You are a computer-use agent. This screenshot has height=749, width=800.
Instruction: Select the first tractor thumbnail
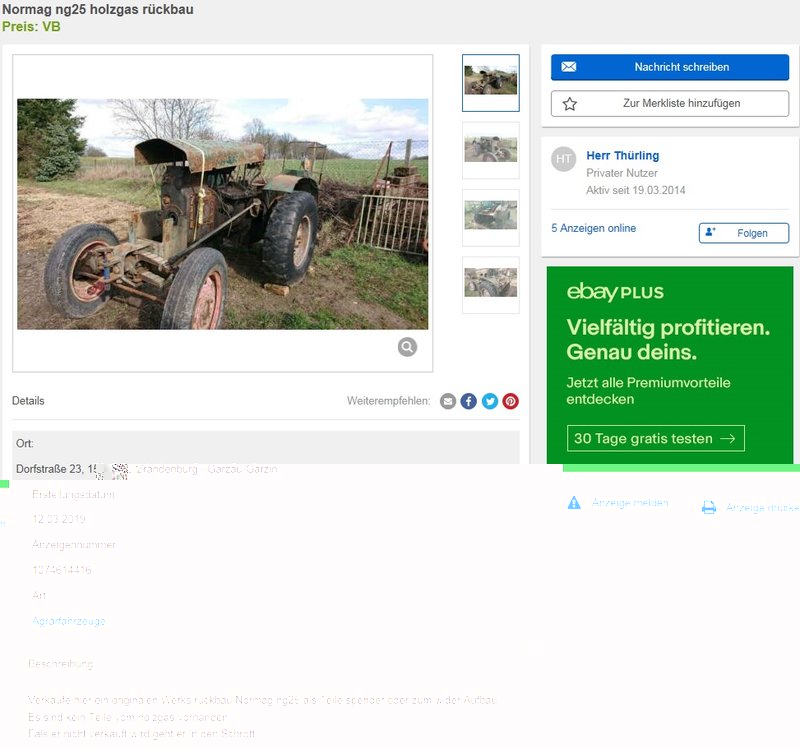click(490, 82)
